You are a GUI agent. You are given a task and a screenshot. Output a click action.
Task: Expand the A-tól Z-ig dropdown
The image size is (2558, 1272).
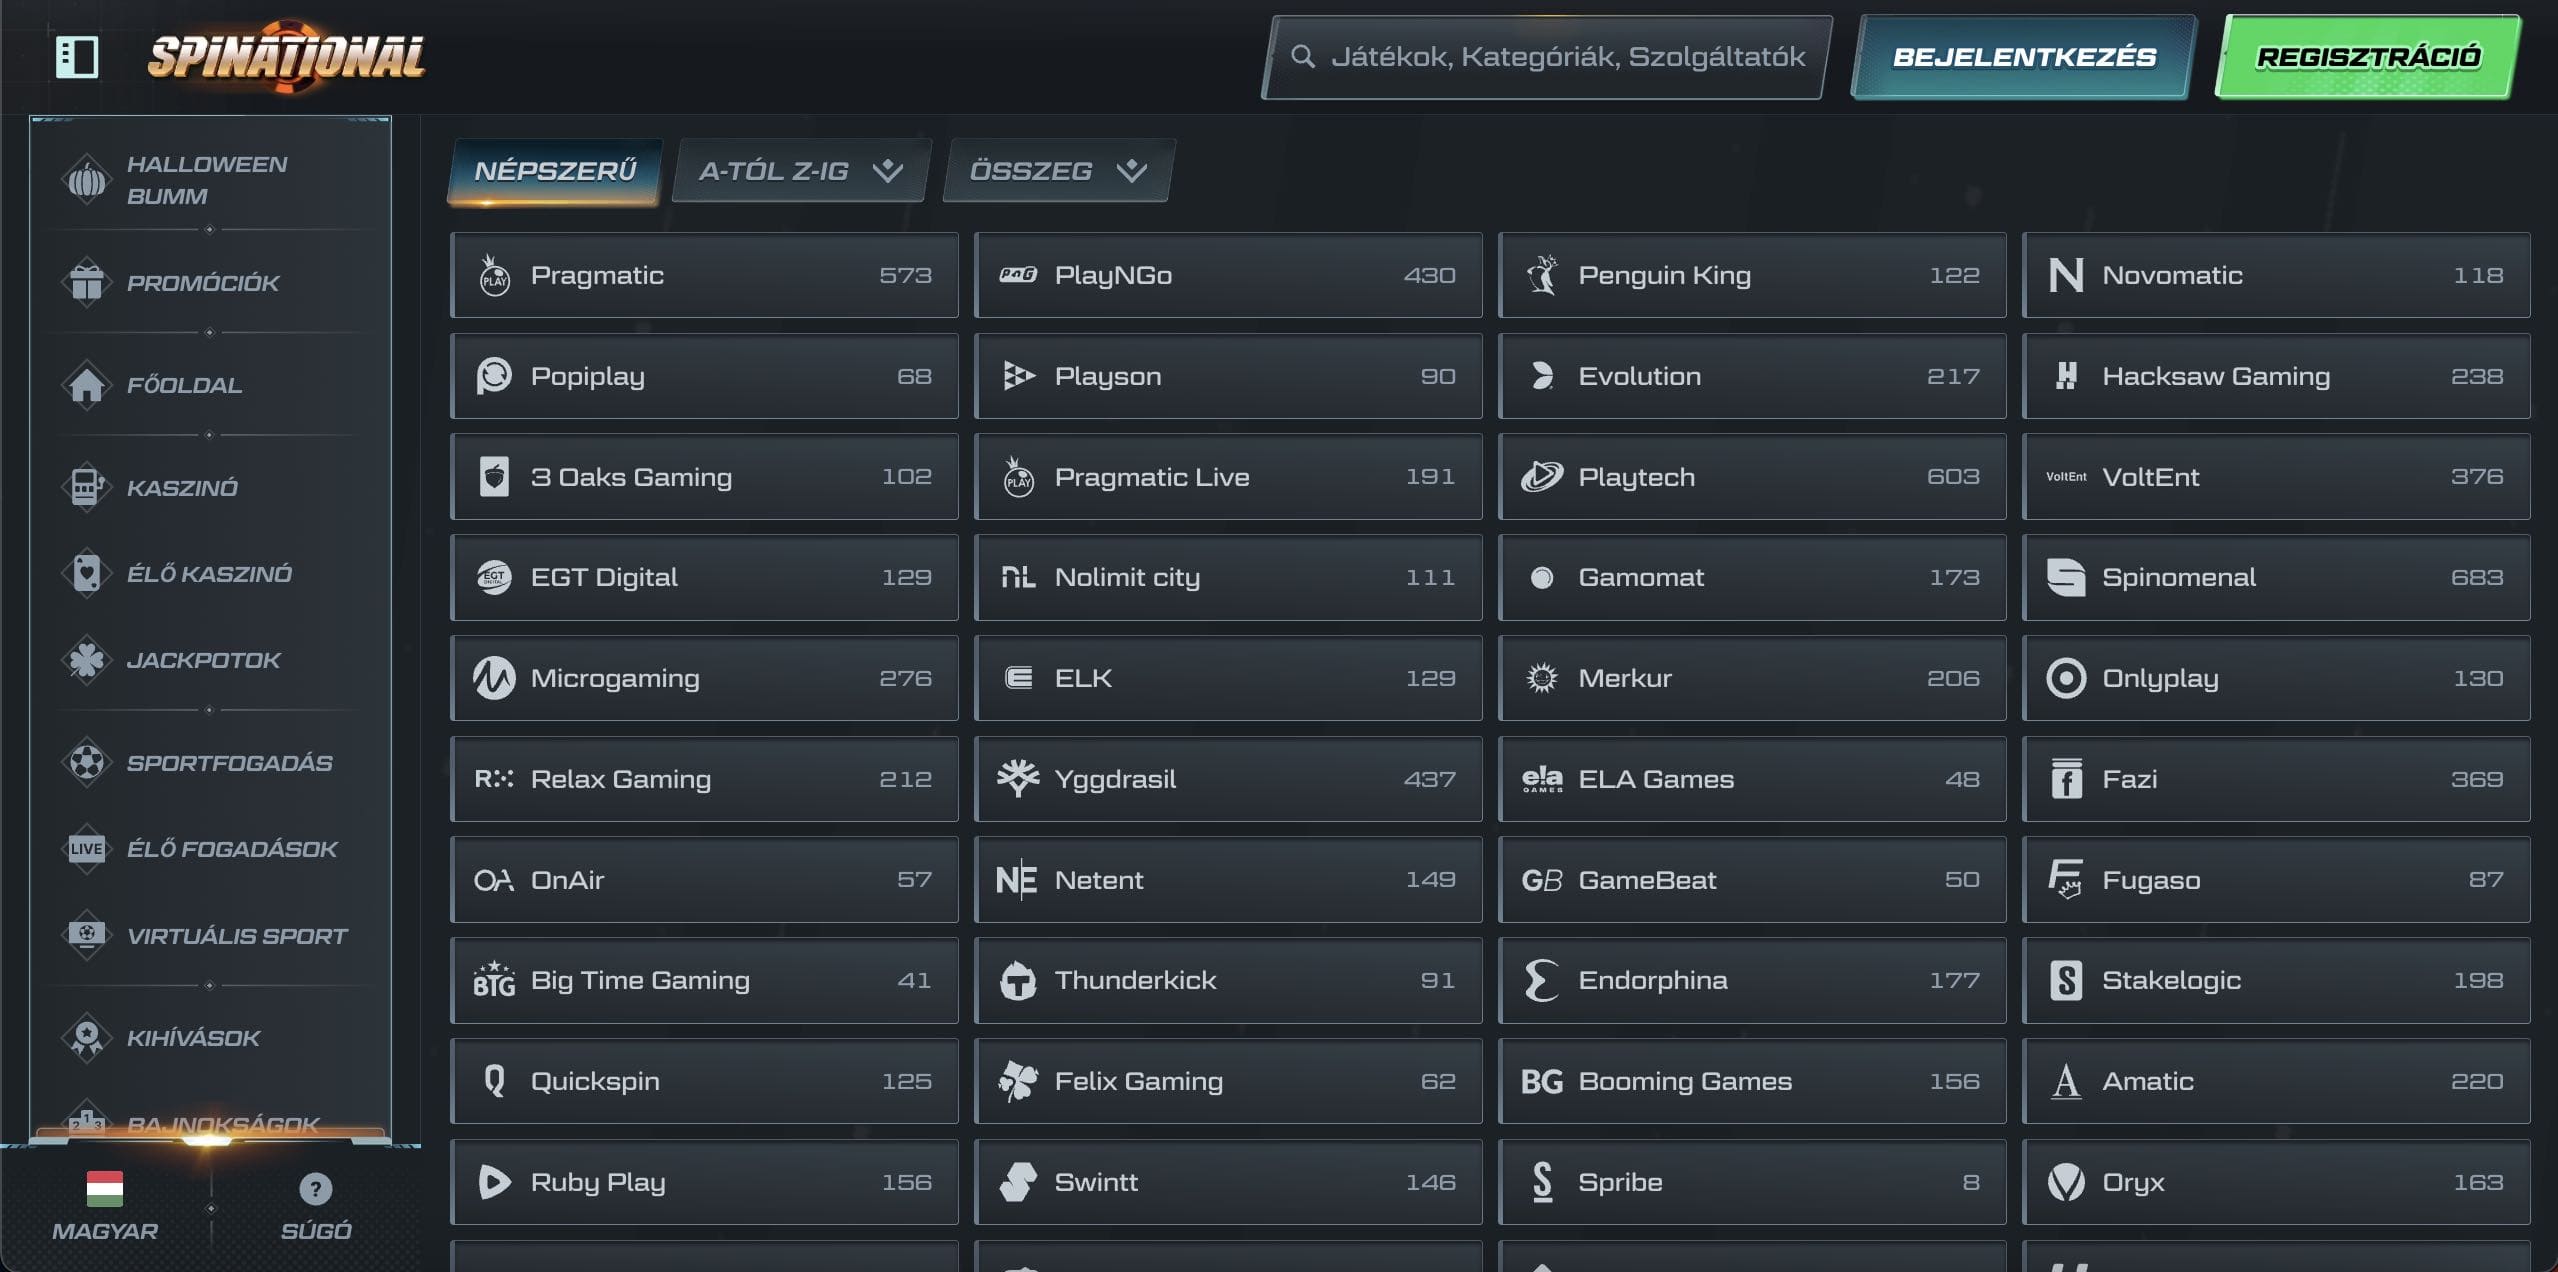pyautogui.click(x=800, y=171)
